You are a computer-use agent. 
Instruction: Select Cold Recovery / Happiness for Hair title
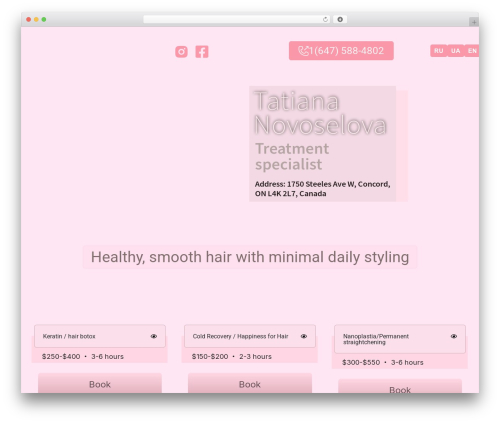pos(240,336)
